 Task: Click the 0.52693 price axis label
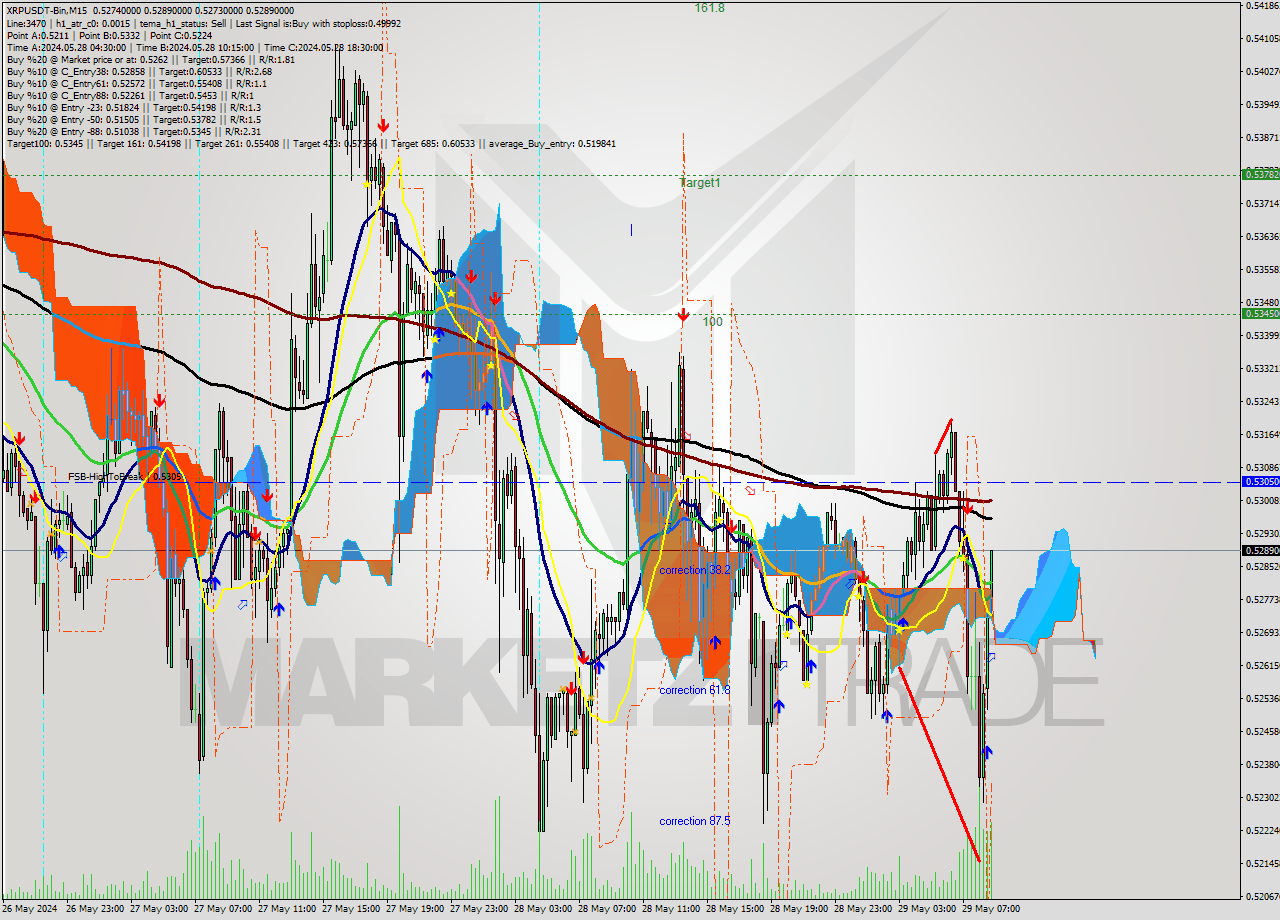click(x=1263, y=632)
